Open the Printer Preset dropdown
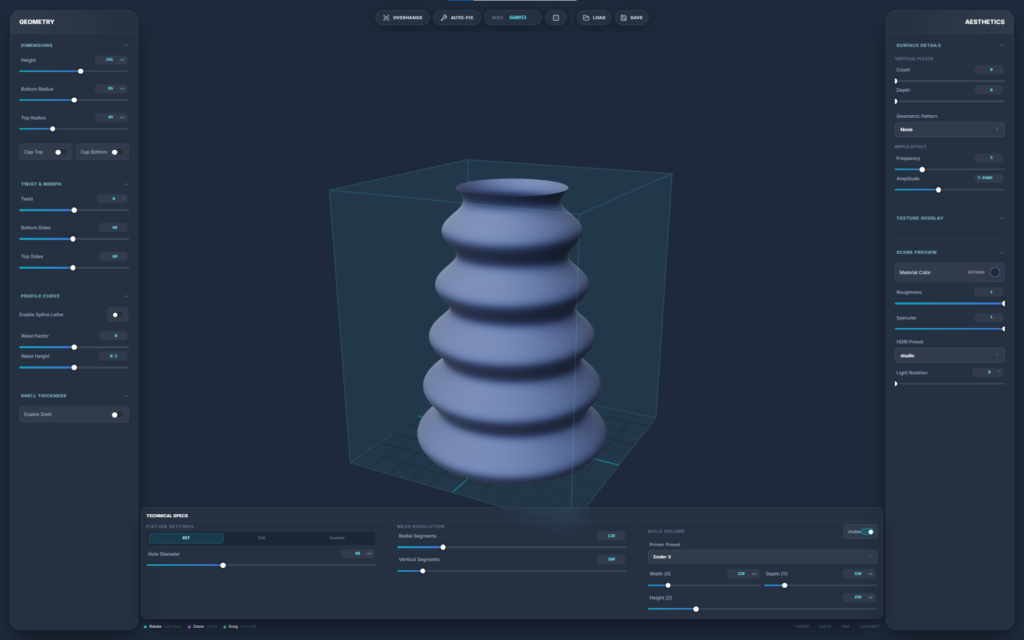1024x640 pixels. (762, 556)
